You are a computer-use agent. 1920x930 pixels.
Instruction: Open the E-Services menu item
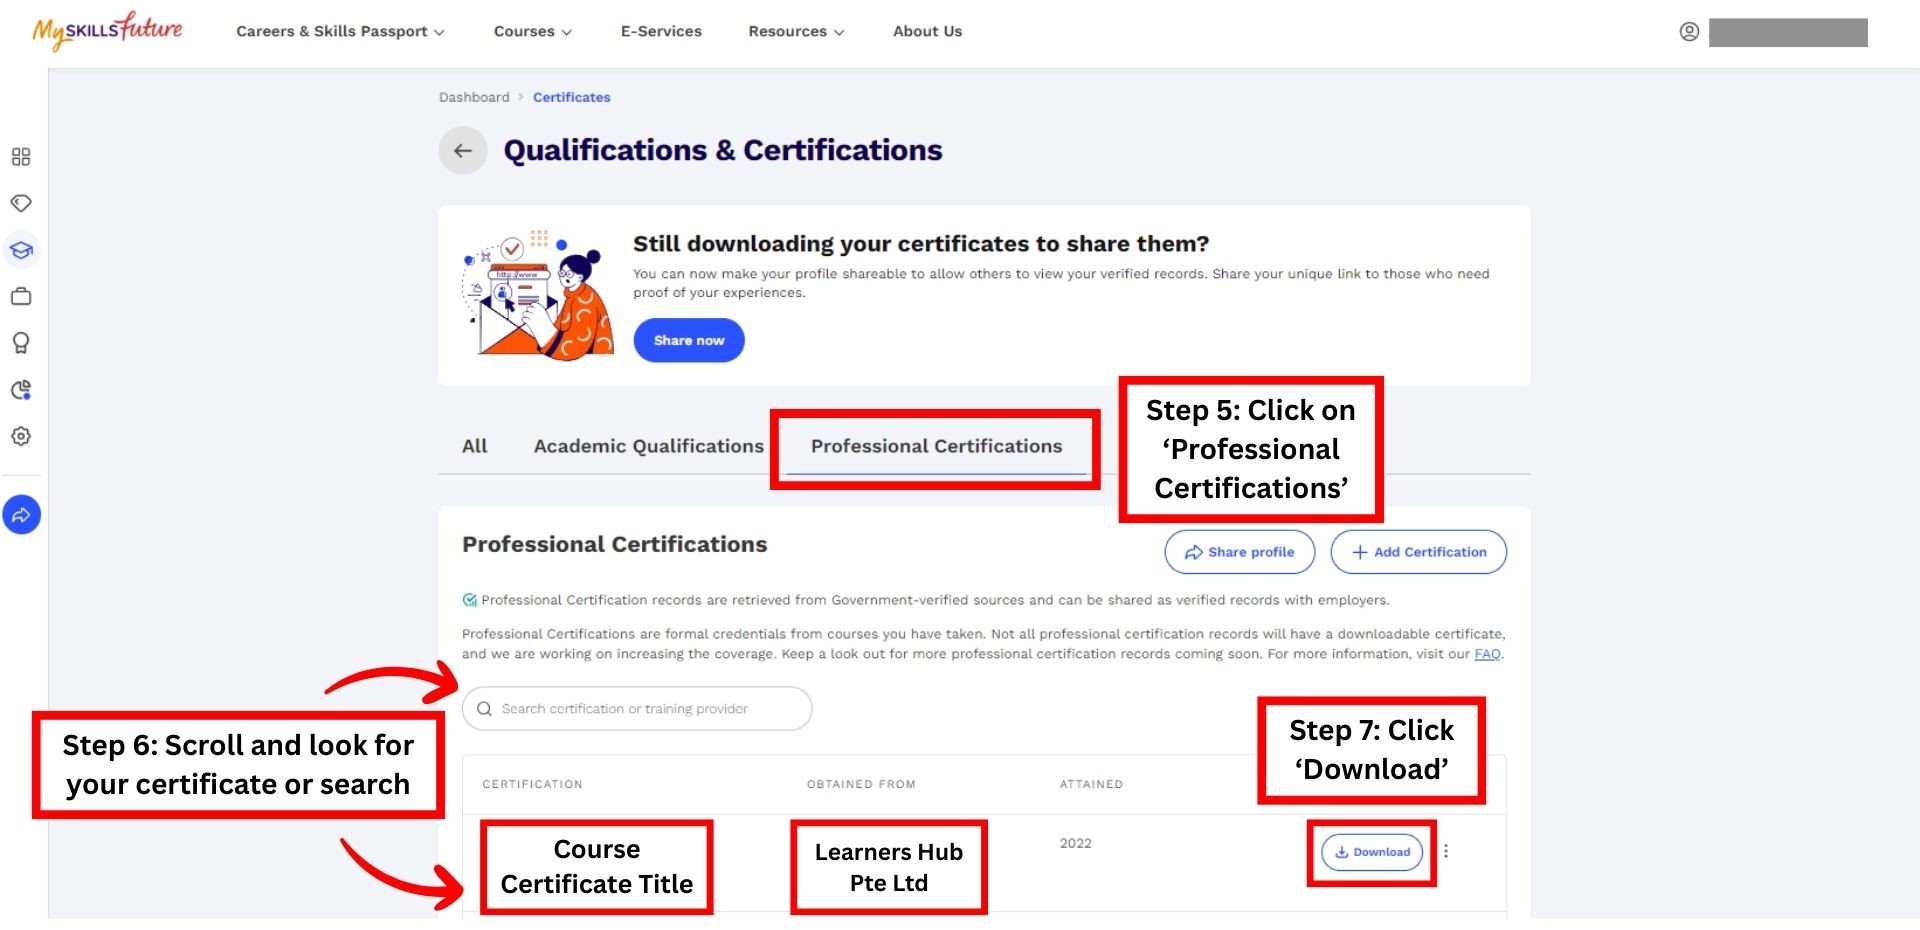coord(661,32)
